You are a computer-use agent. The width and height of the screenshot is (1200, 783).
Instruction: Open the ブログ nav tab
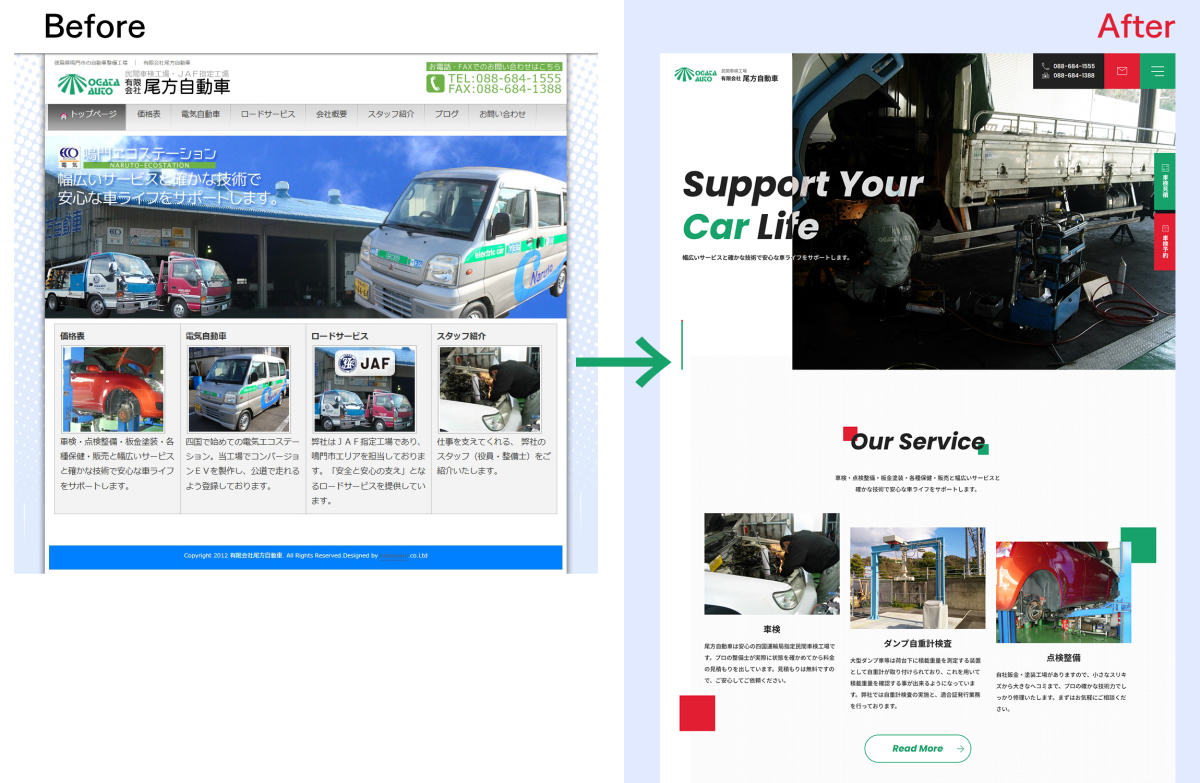point(447,115)
